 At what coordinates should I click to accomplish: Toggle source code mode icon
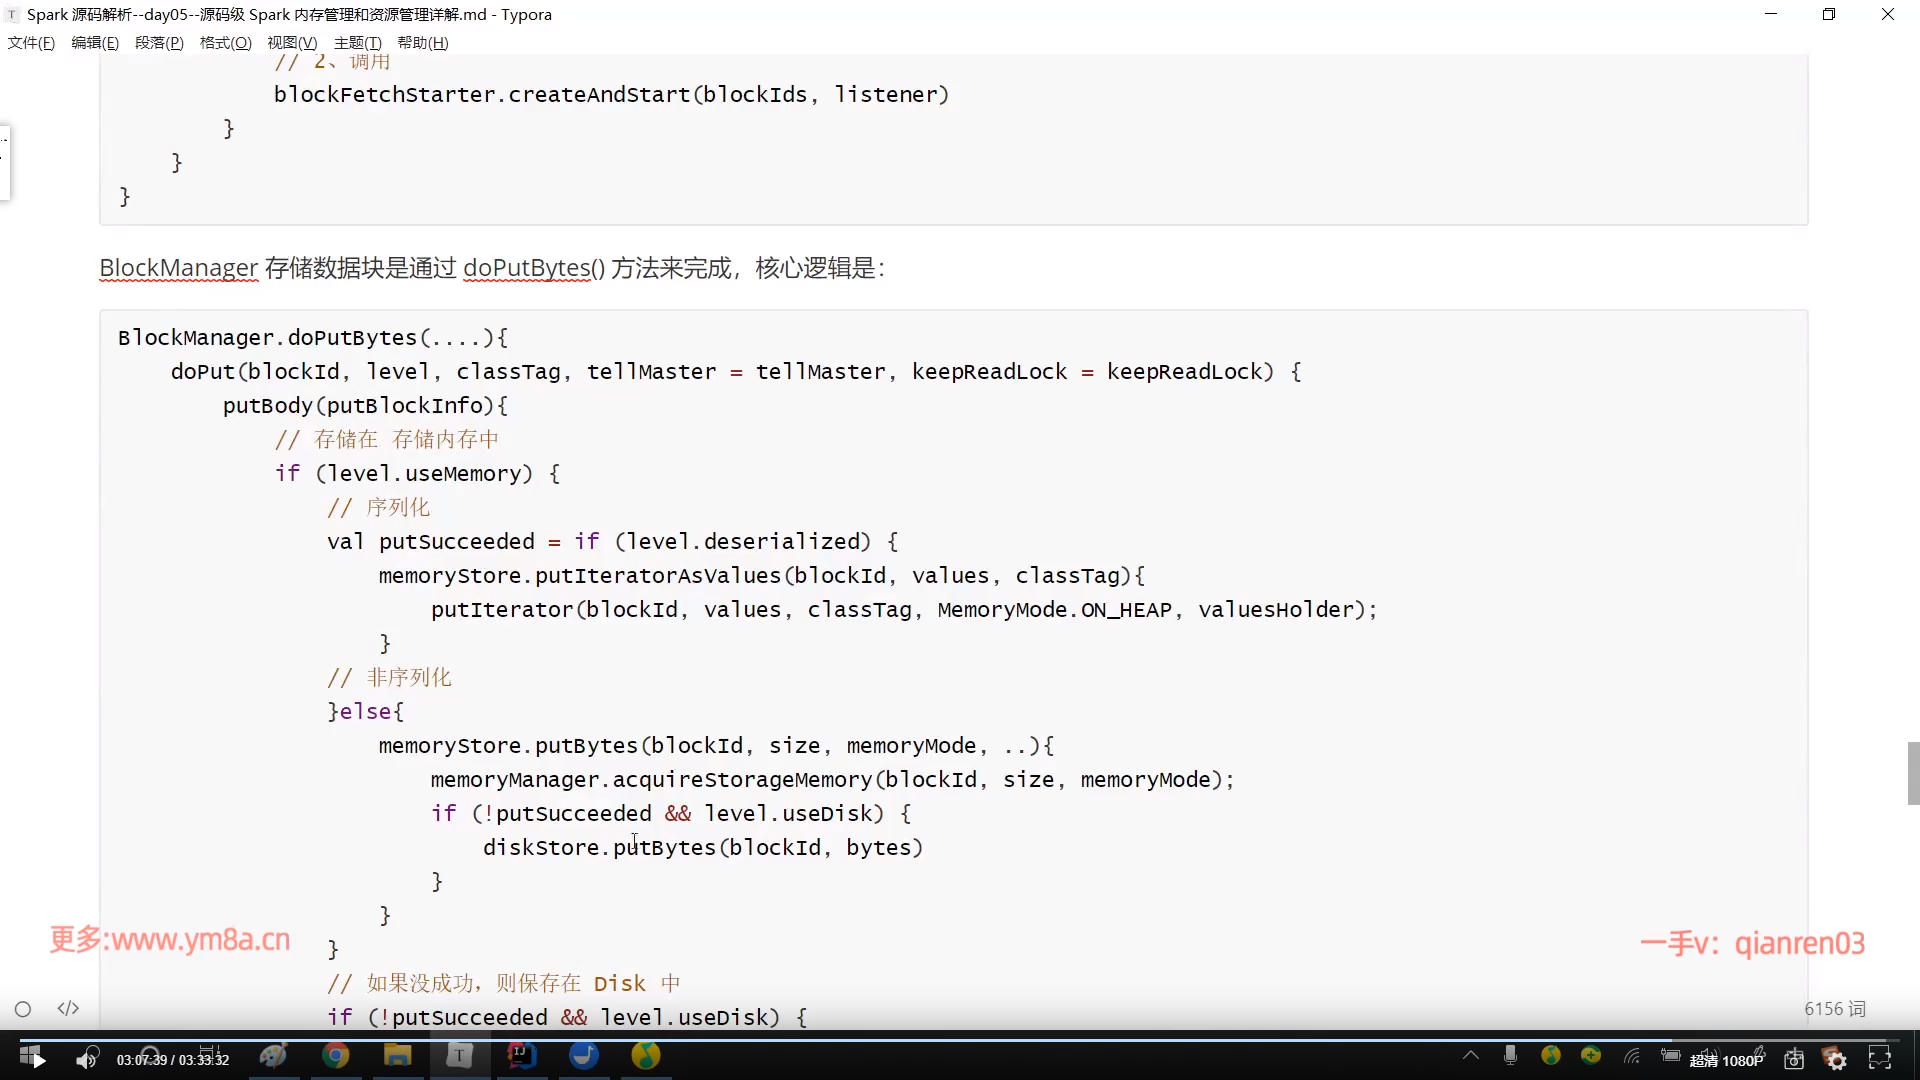coord(68,1008)
